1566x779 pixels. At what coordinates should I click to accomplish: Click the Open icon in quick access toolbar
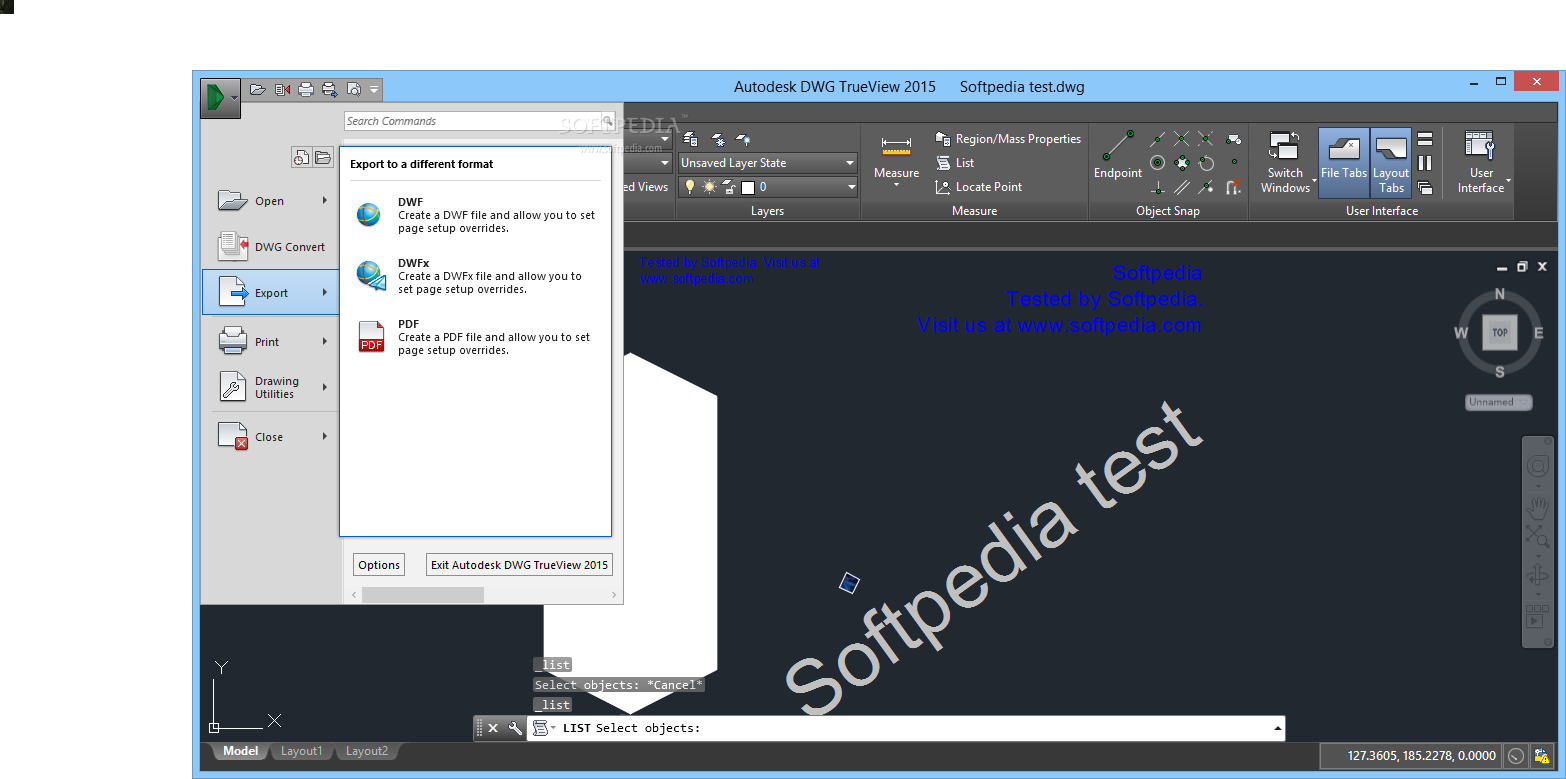tap(258, 89)
